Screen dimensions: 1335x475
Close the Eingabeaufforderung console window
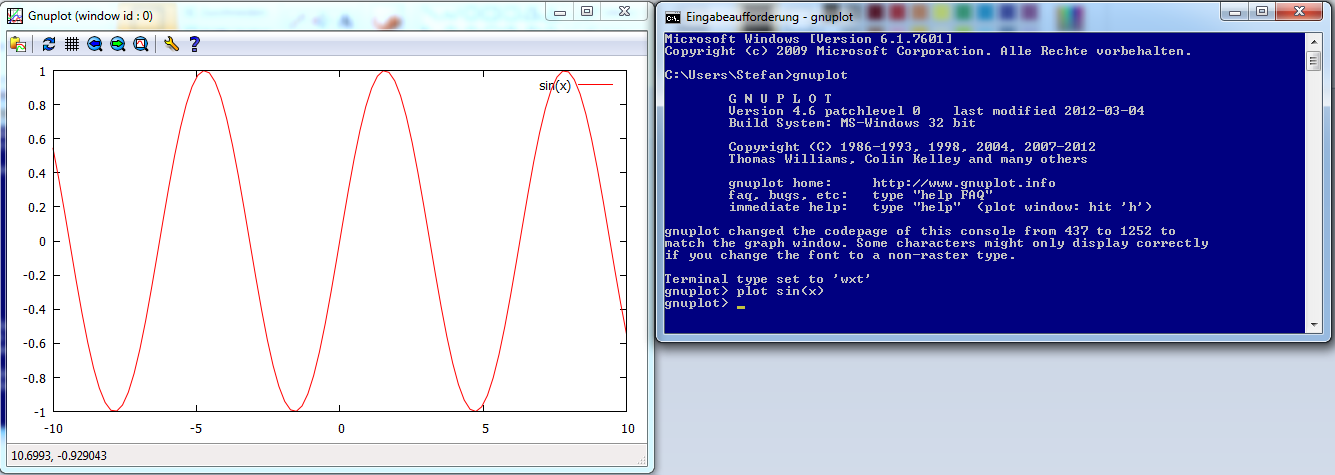(1299, 11)
